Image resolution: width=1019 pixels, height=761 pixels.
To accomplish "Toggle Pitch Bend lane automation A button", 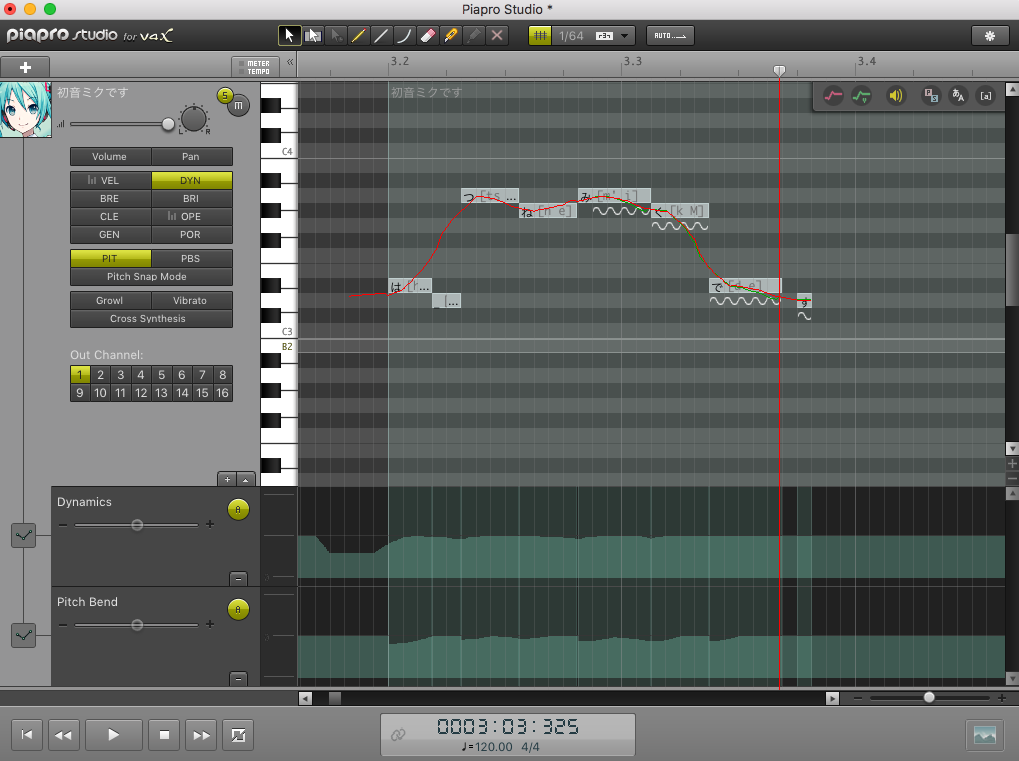I will point(239,610).
